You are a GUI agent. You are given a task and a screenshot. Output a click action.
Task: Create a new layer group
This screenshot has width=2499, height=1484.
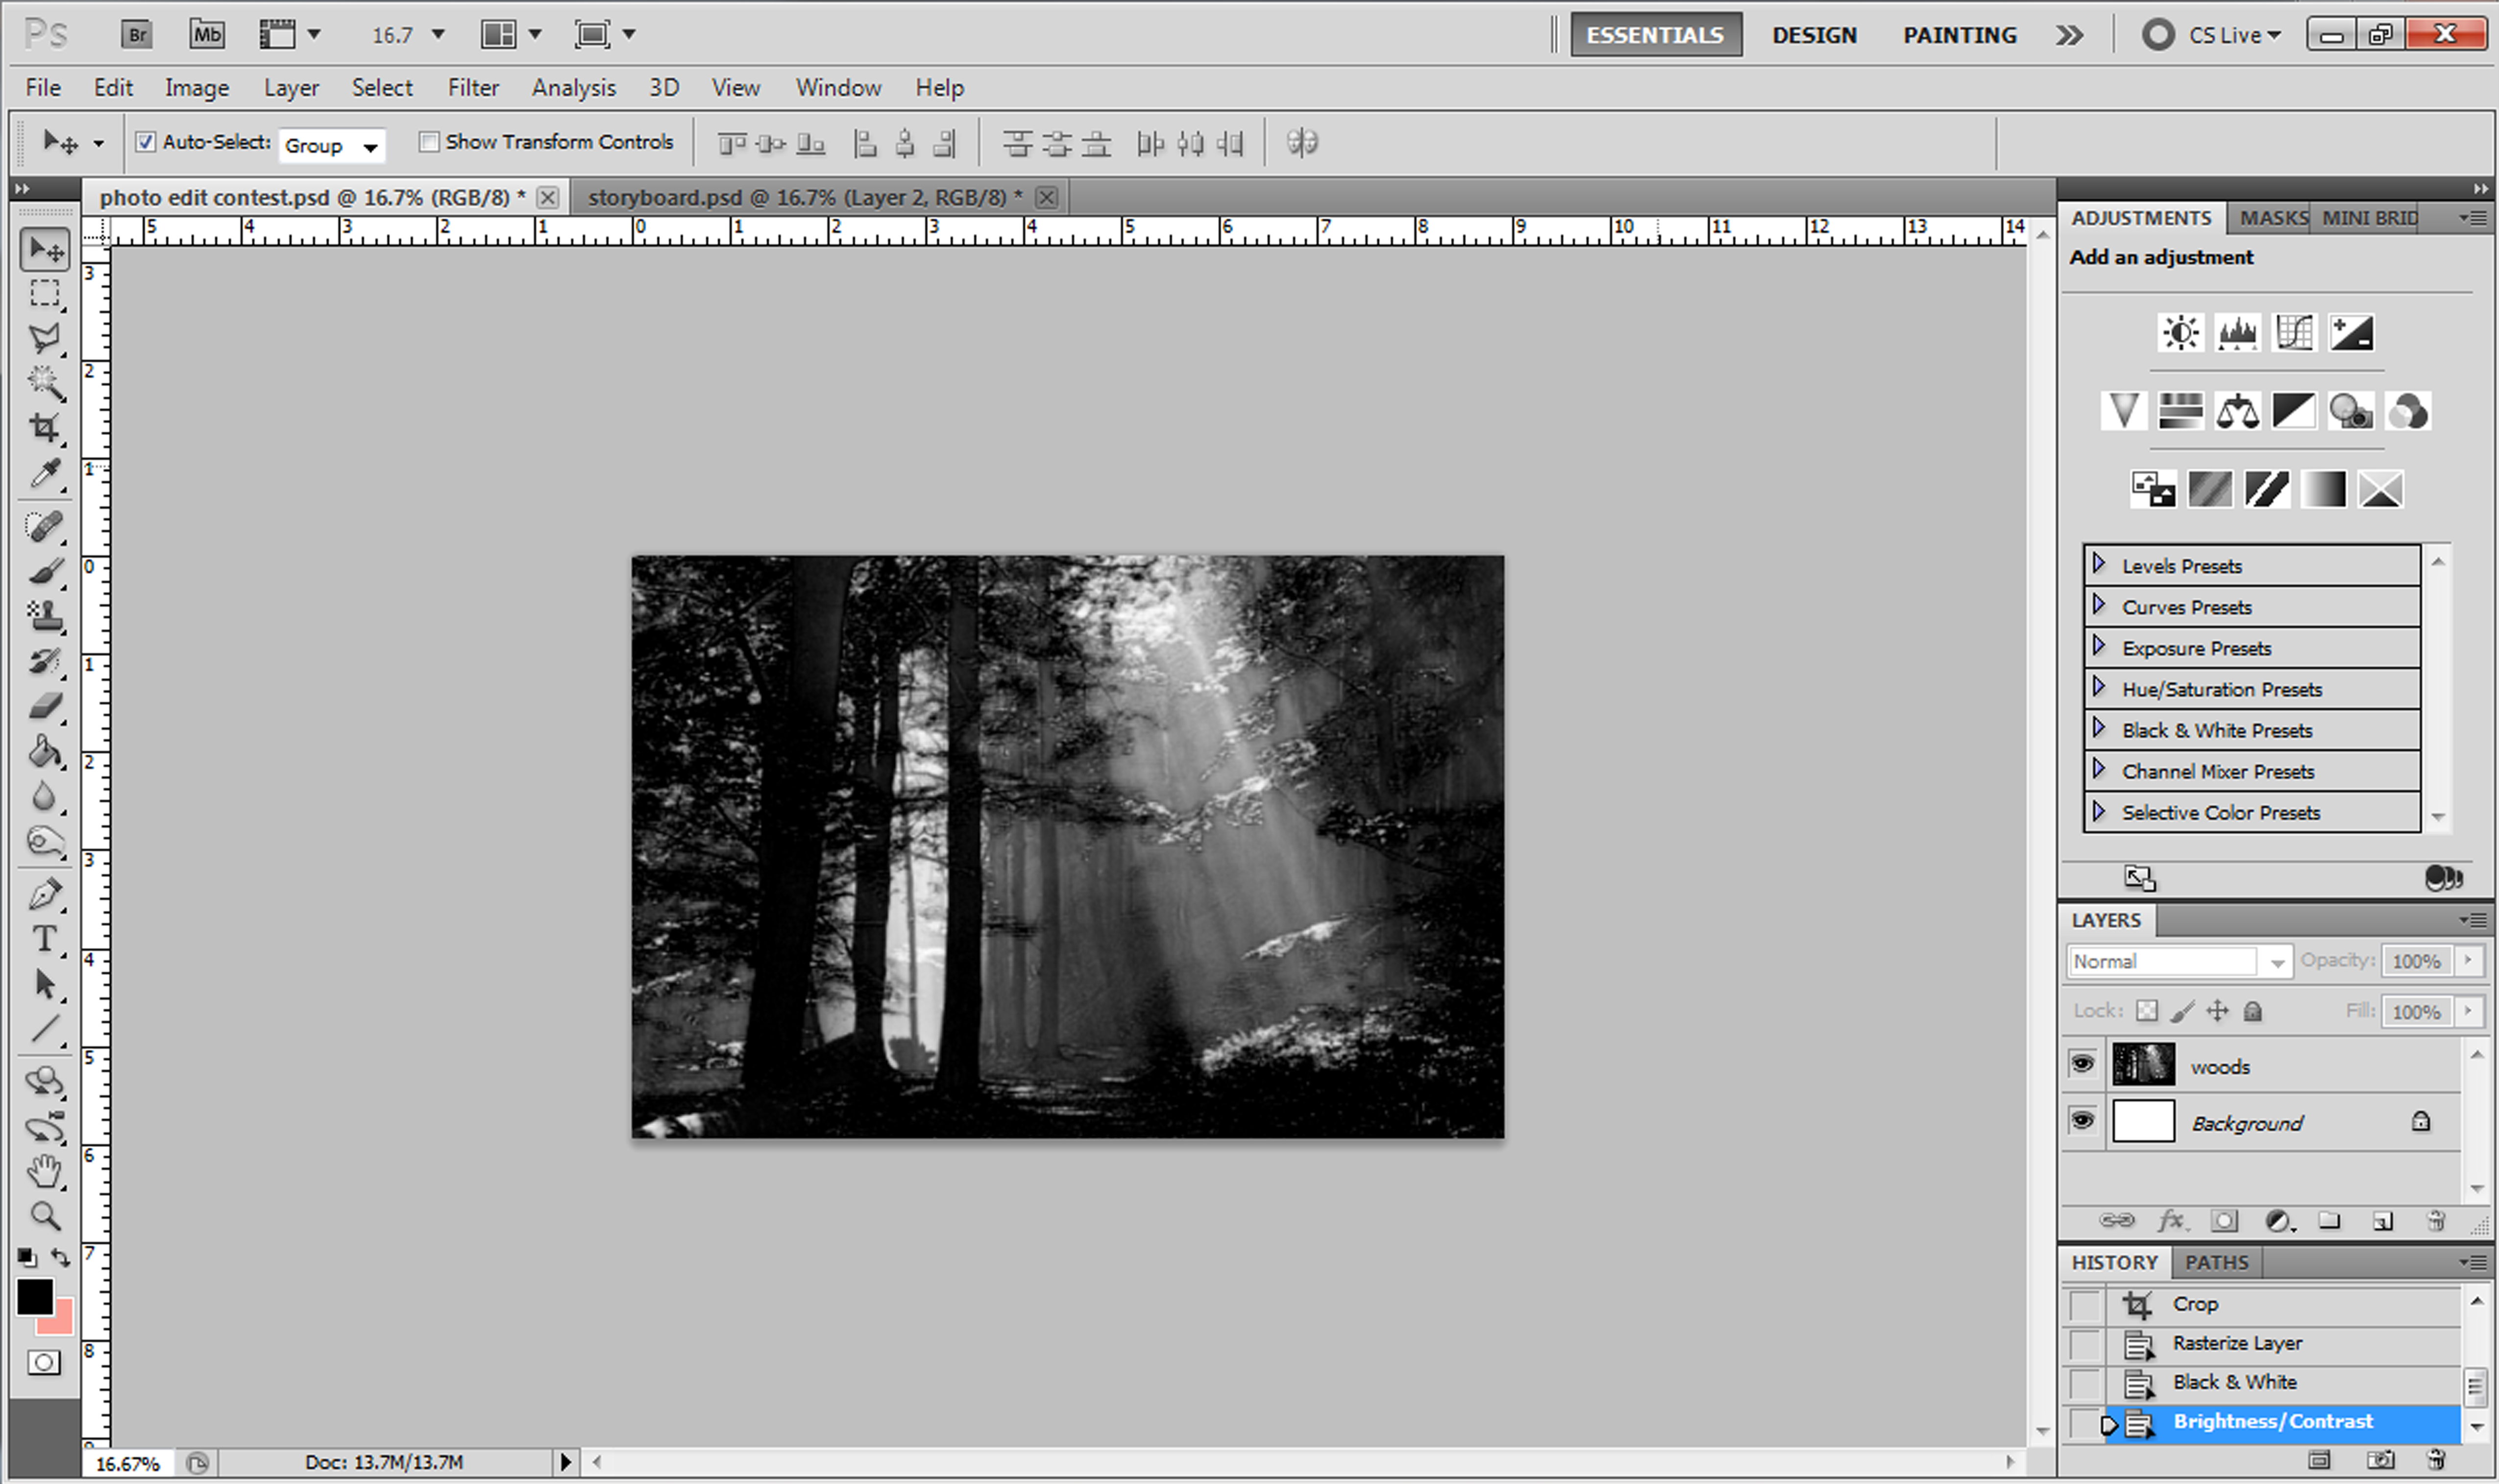click(2330, 1221)
